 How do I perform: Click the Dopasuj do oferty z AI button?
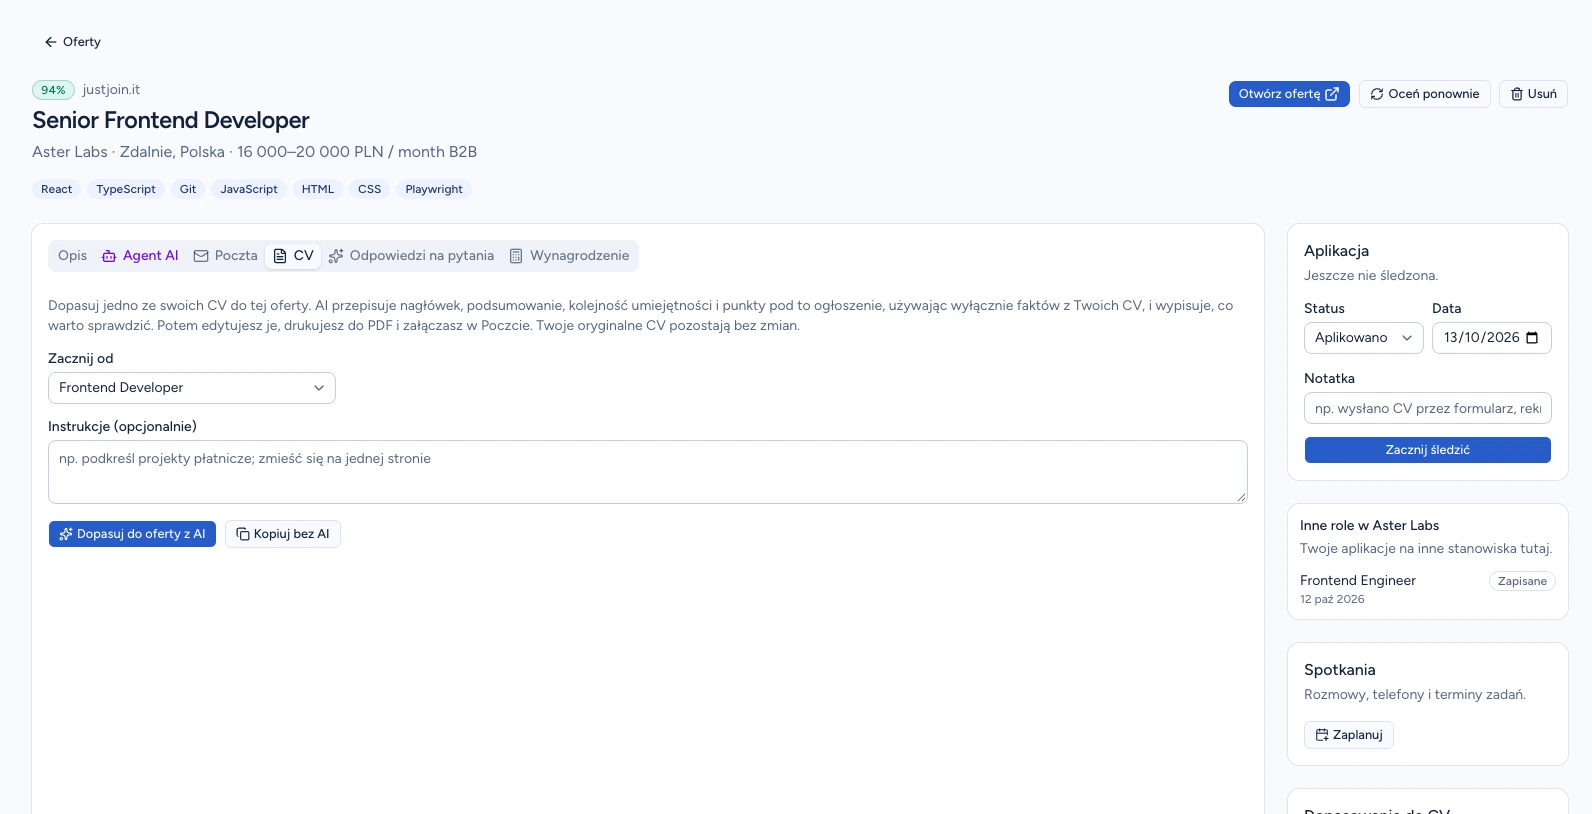tap(132, 534)
